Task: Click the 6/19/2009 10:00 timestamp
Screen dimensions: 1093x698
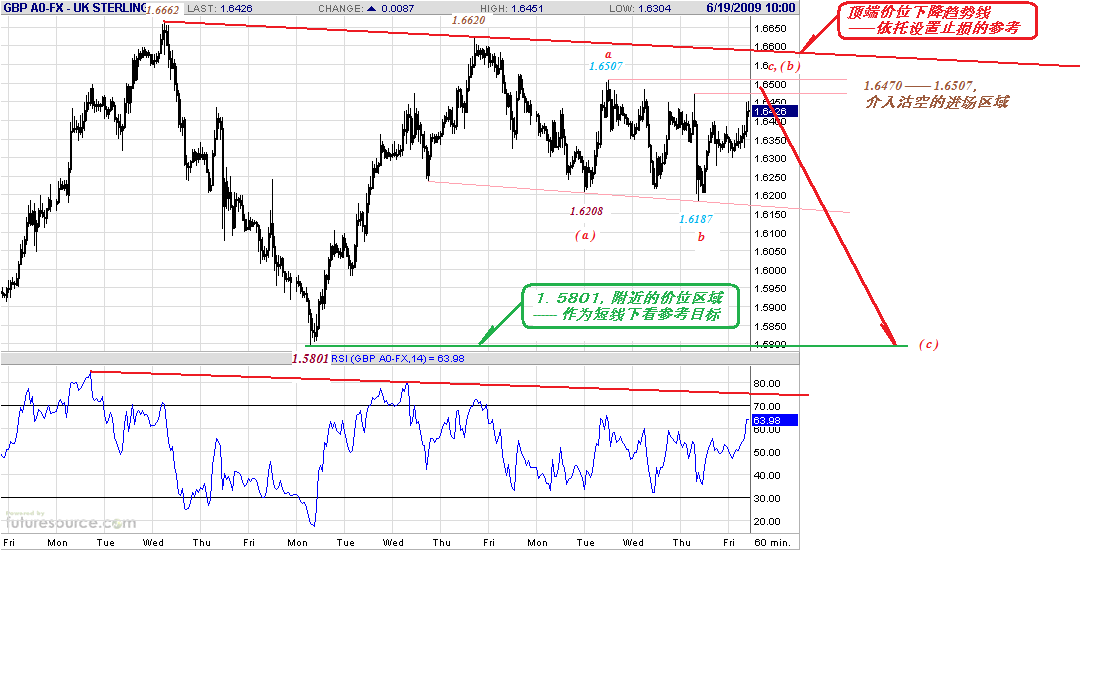Action: point(751,8)
